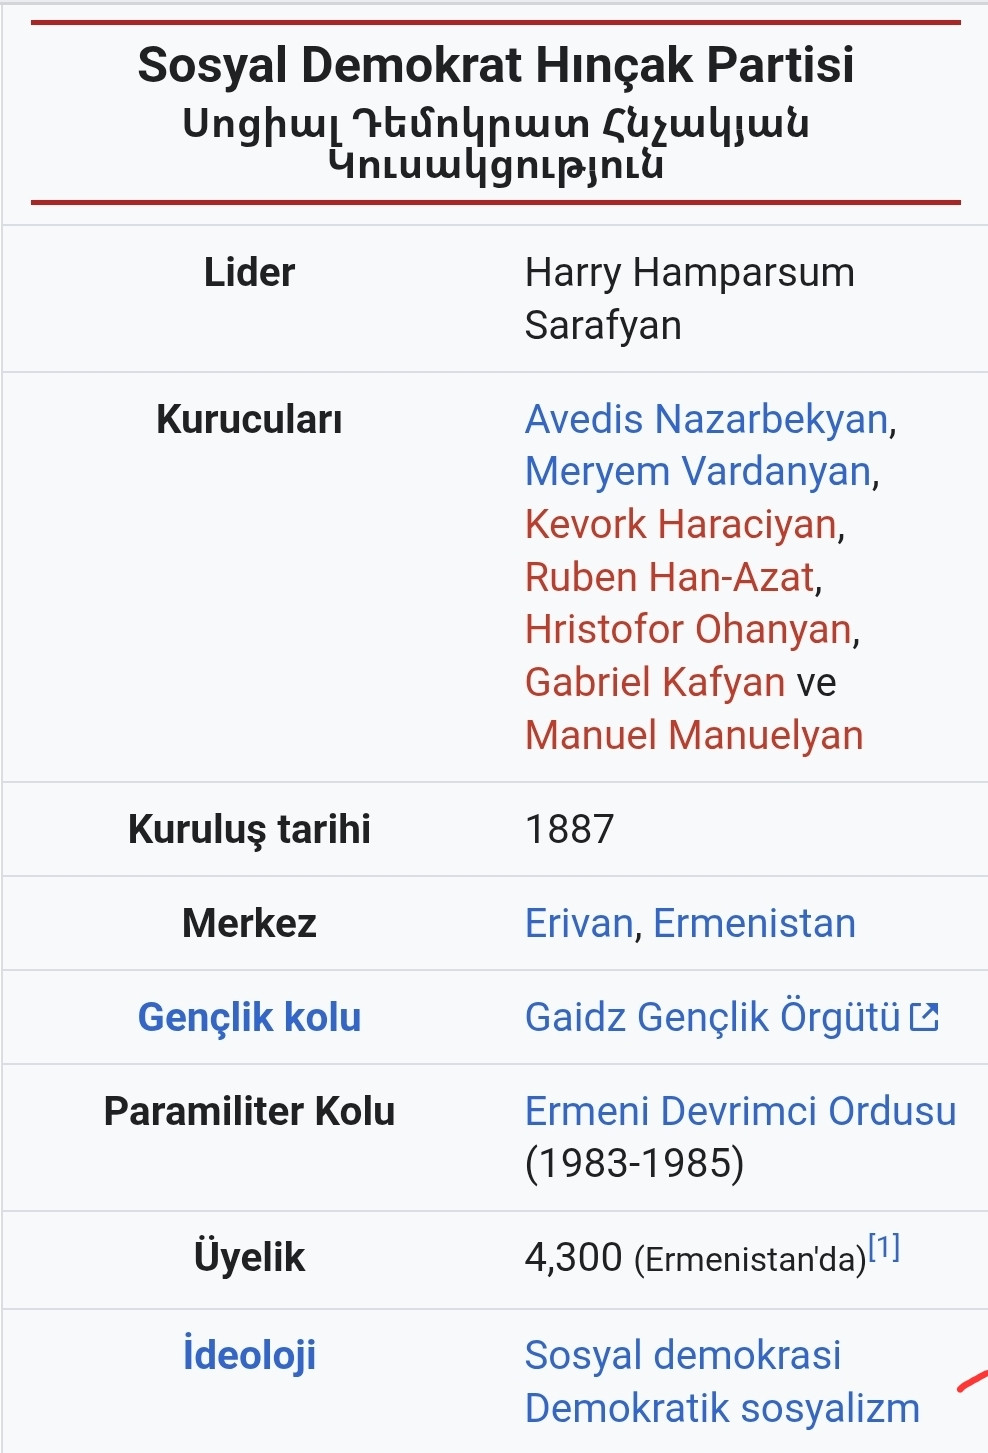Screen dimensions: 988x1453
Task: Click the leader name Harry Hamparsum Sarafyan
Action: click(x=689, y=298)
